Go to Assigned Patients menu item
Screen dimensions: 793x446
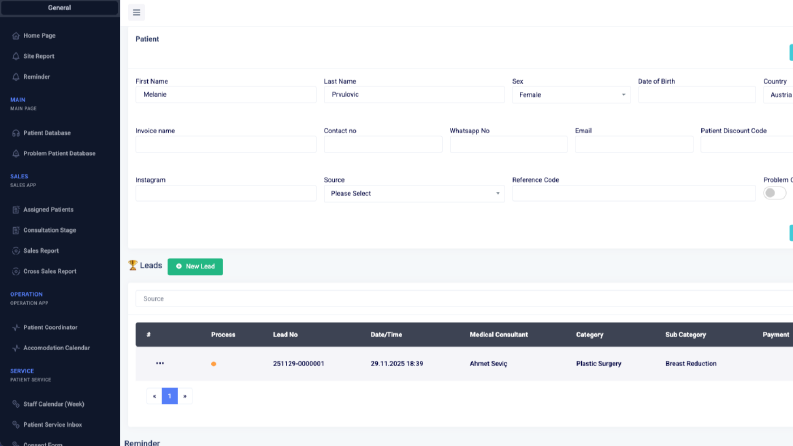click(x=48, y=209)
